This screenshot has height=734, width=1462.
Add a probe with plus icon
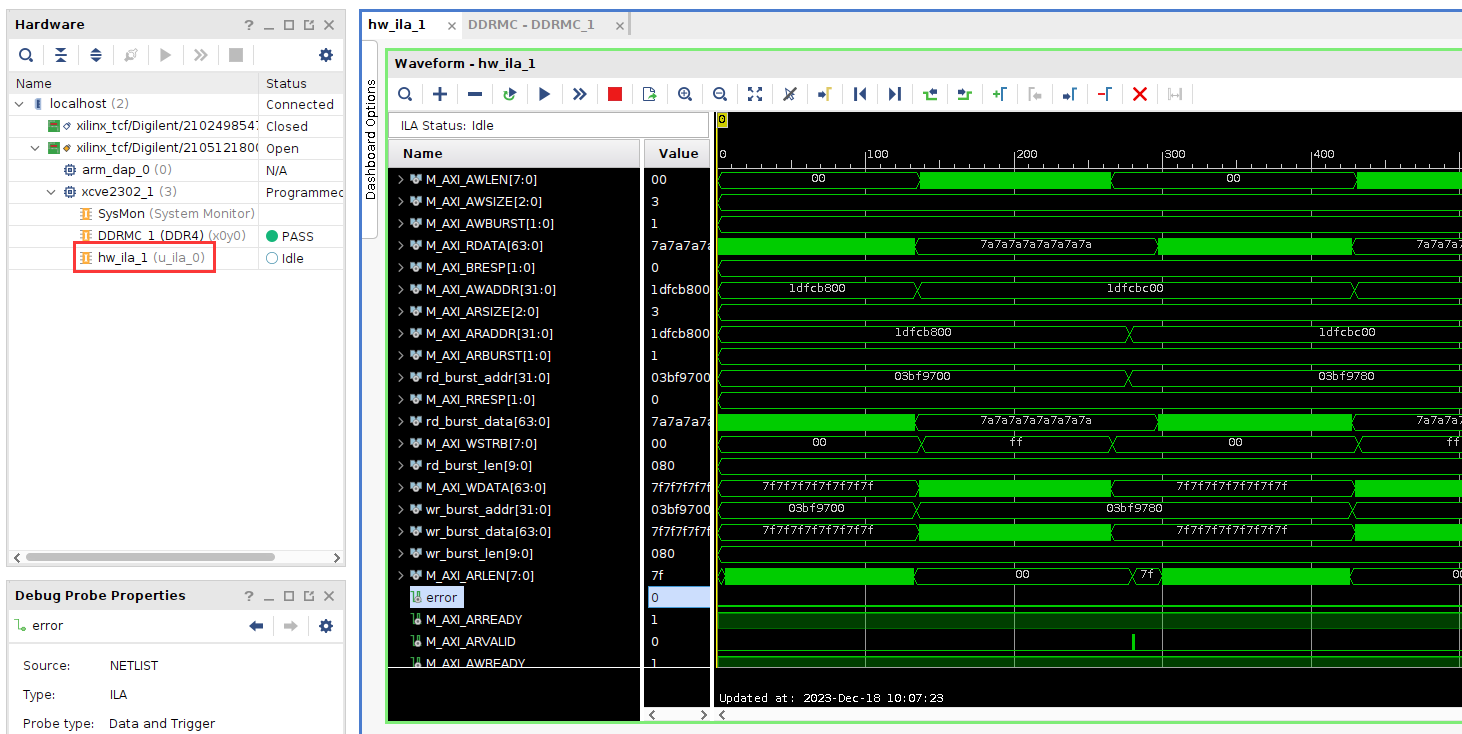point(440,94)
